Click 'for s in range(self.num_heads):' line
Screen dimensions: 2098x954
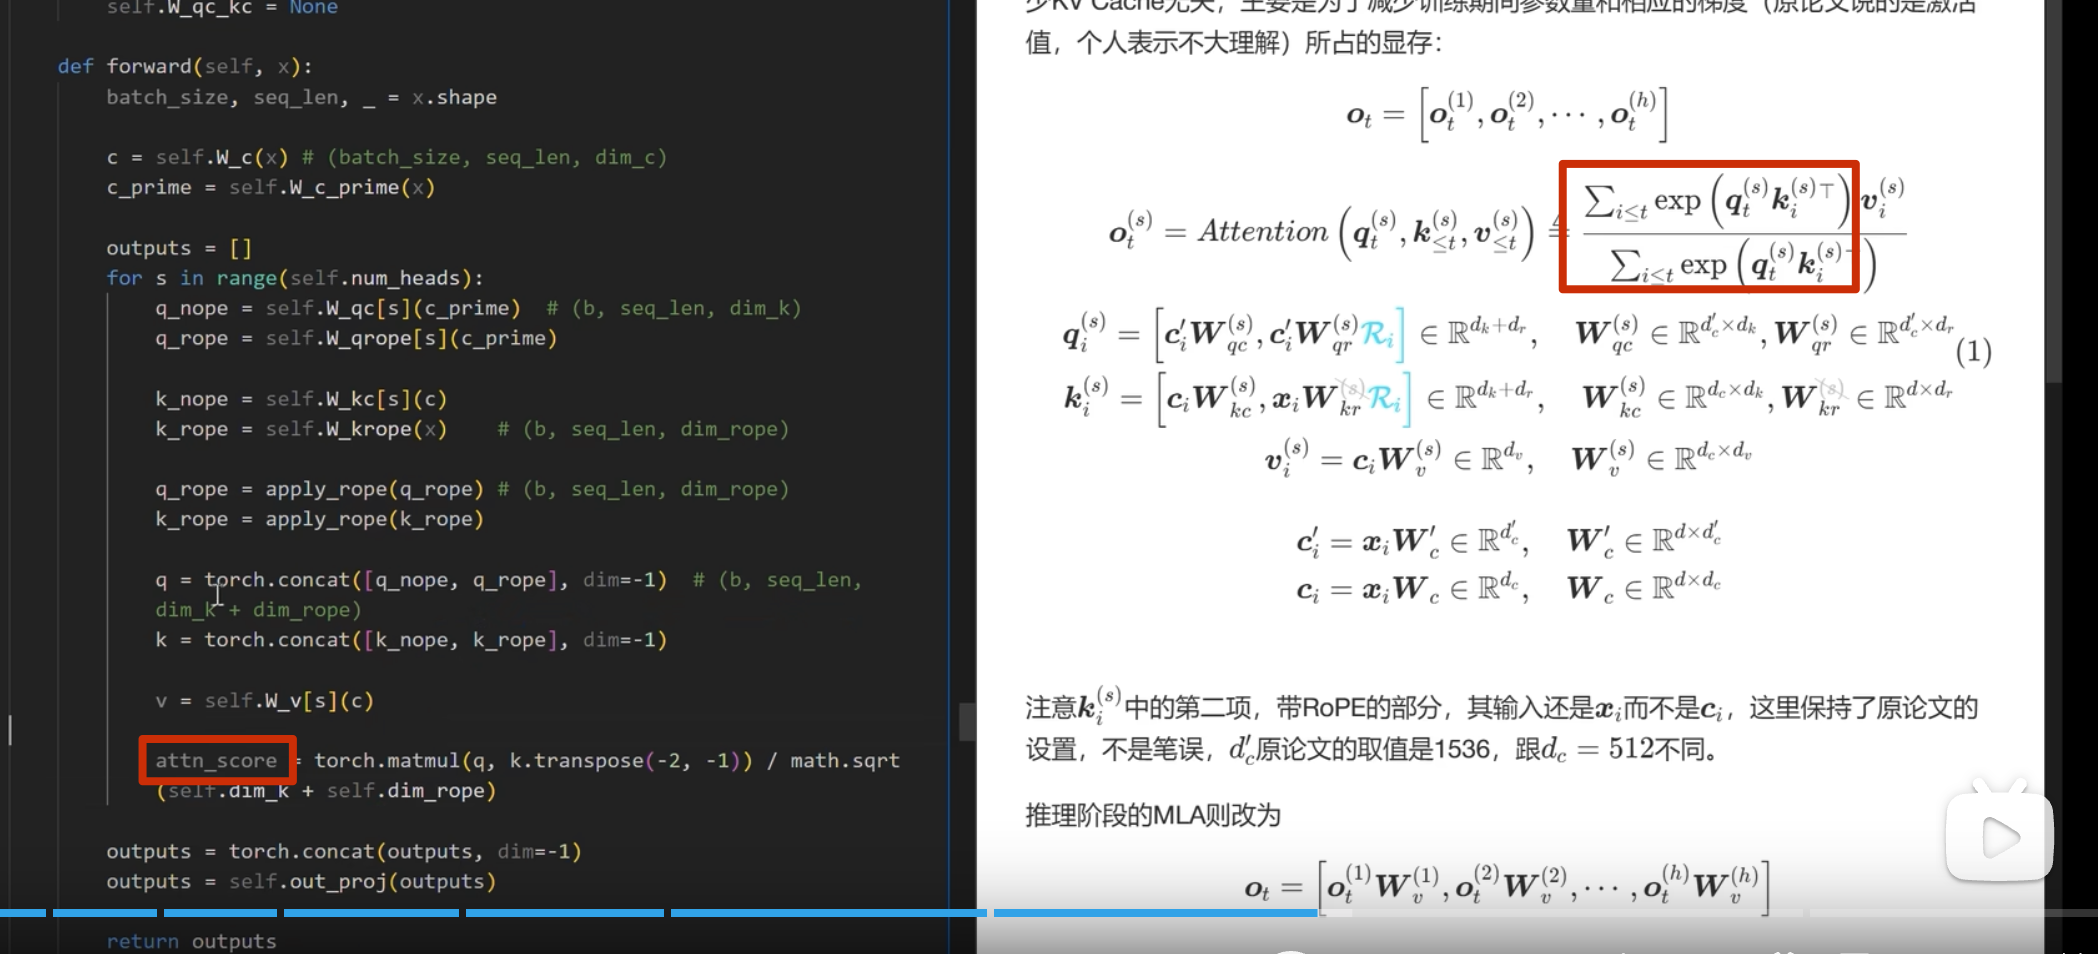[x=294, y=278]
